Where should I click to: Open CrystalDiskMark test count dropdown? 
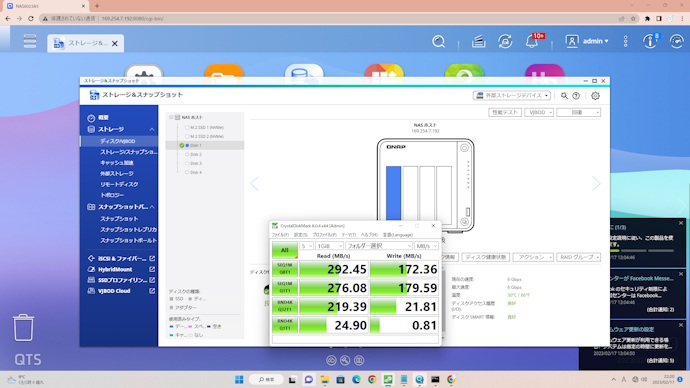306,246
